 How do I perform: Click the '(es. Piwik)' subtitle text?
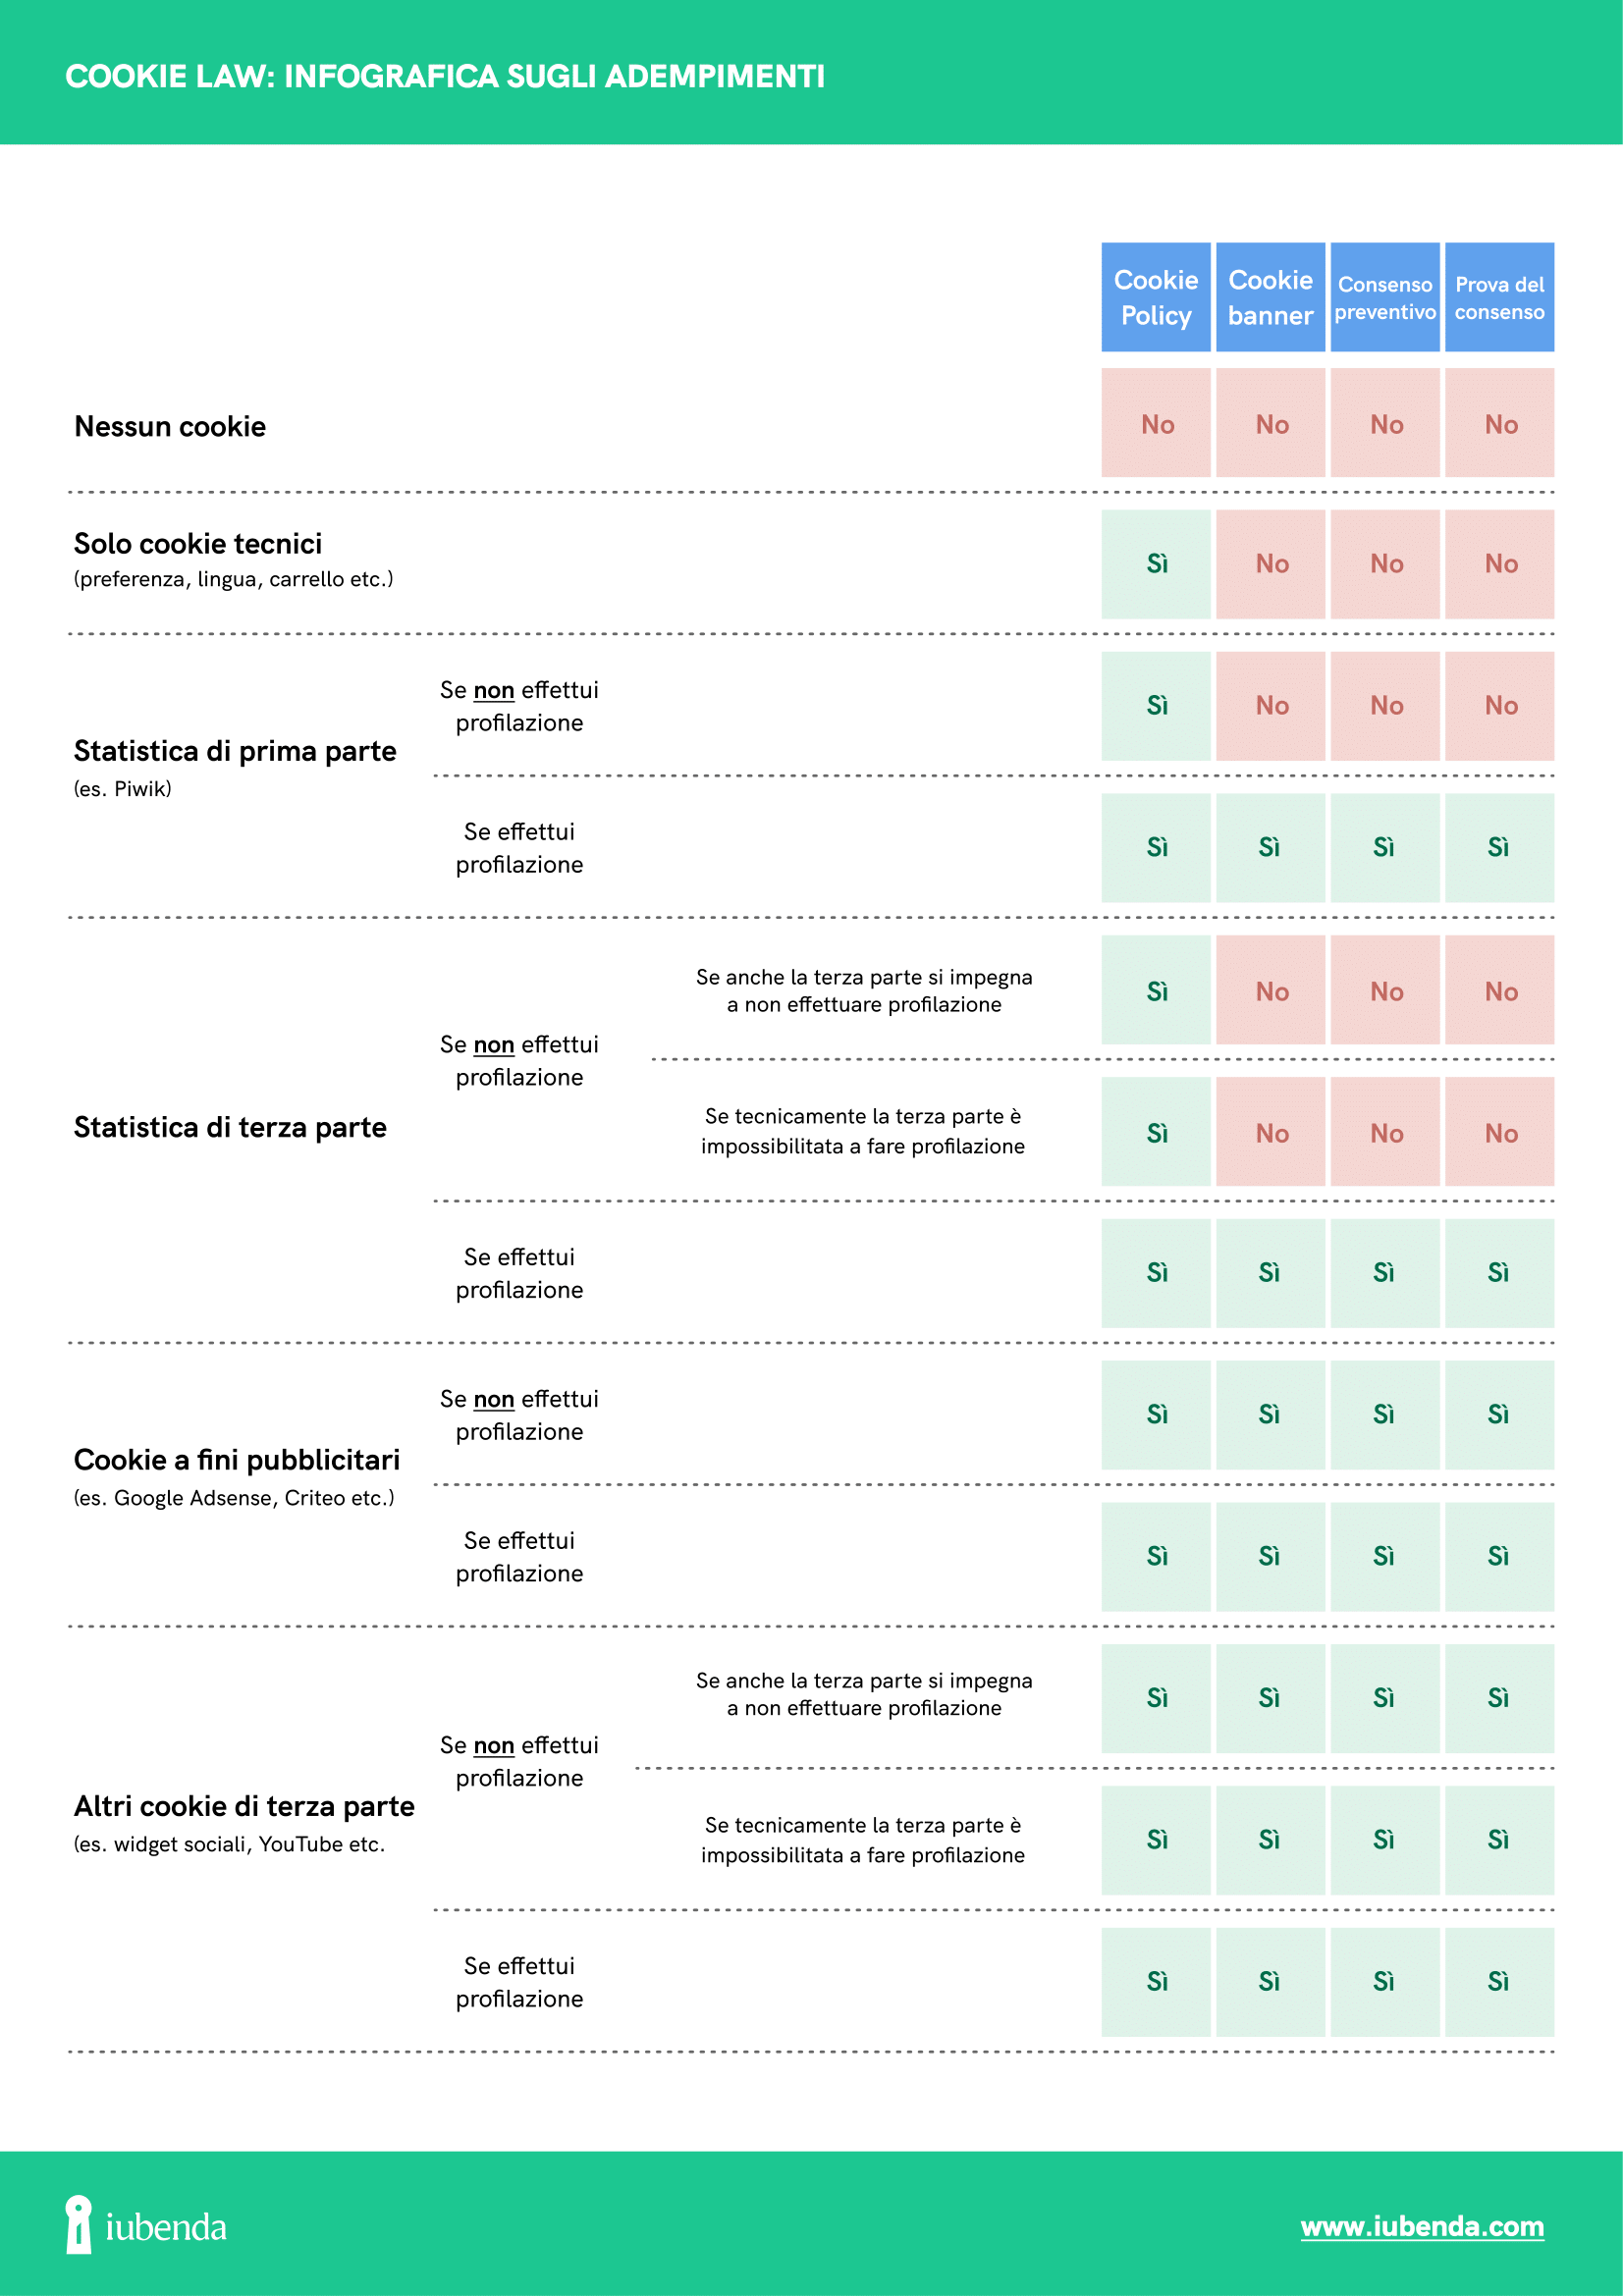pyautogui.click(x=122, y=789)
